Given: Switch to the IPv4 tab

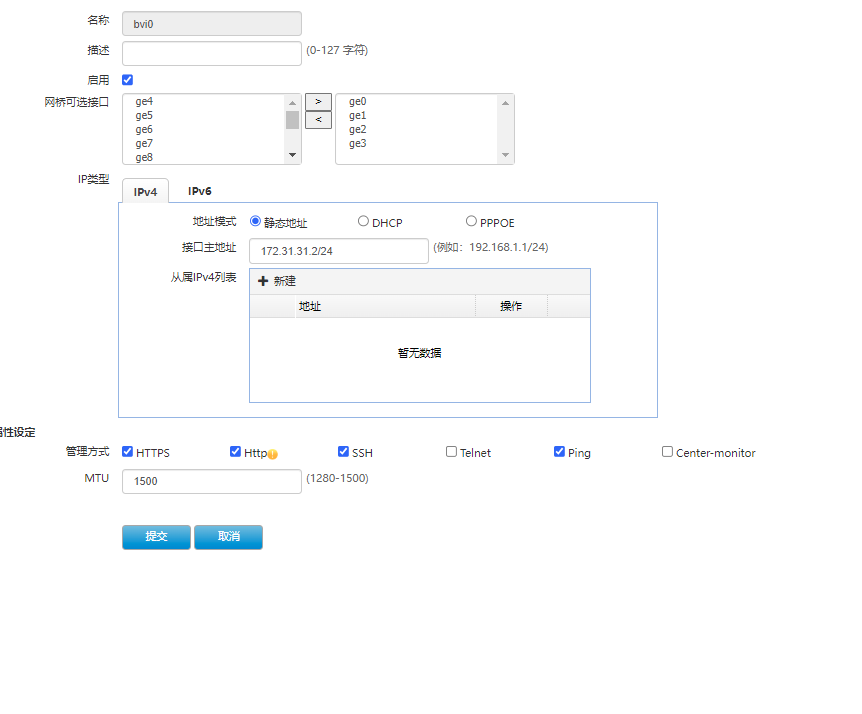Looking at the screenshot, I should point(145,191).
